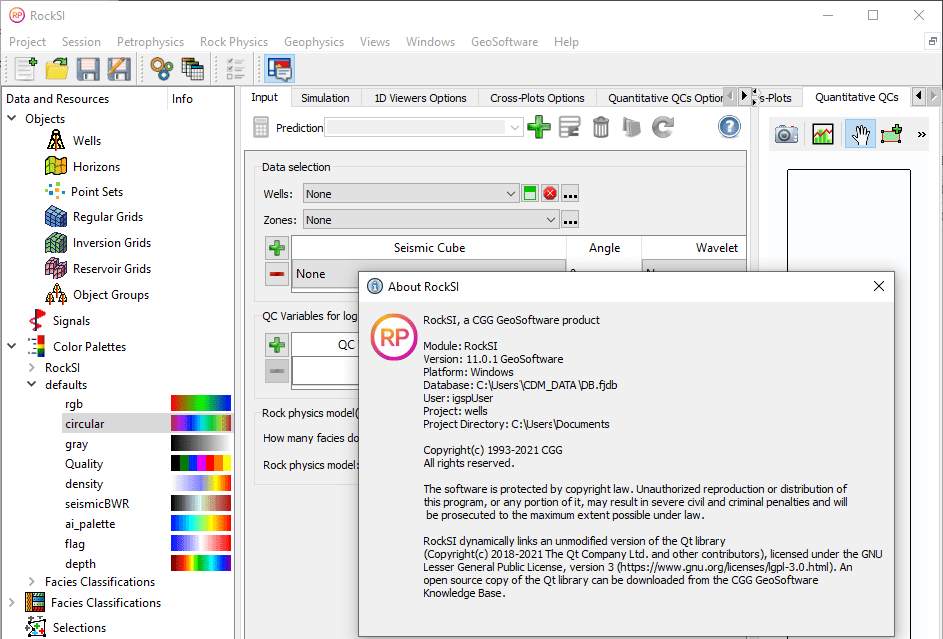This screenshot has width=943, height=639.
Task: Open the GeoSoftware menu
Action: [x=504, y=41]
